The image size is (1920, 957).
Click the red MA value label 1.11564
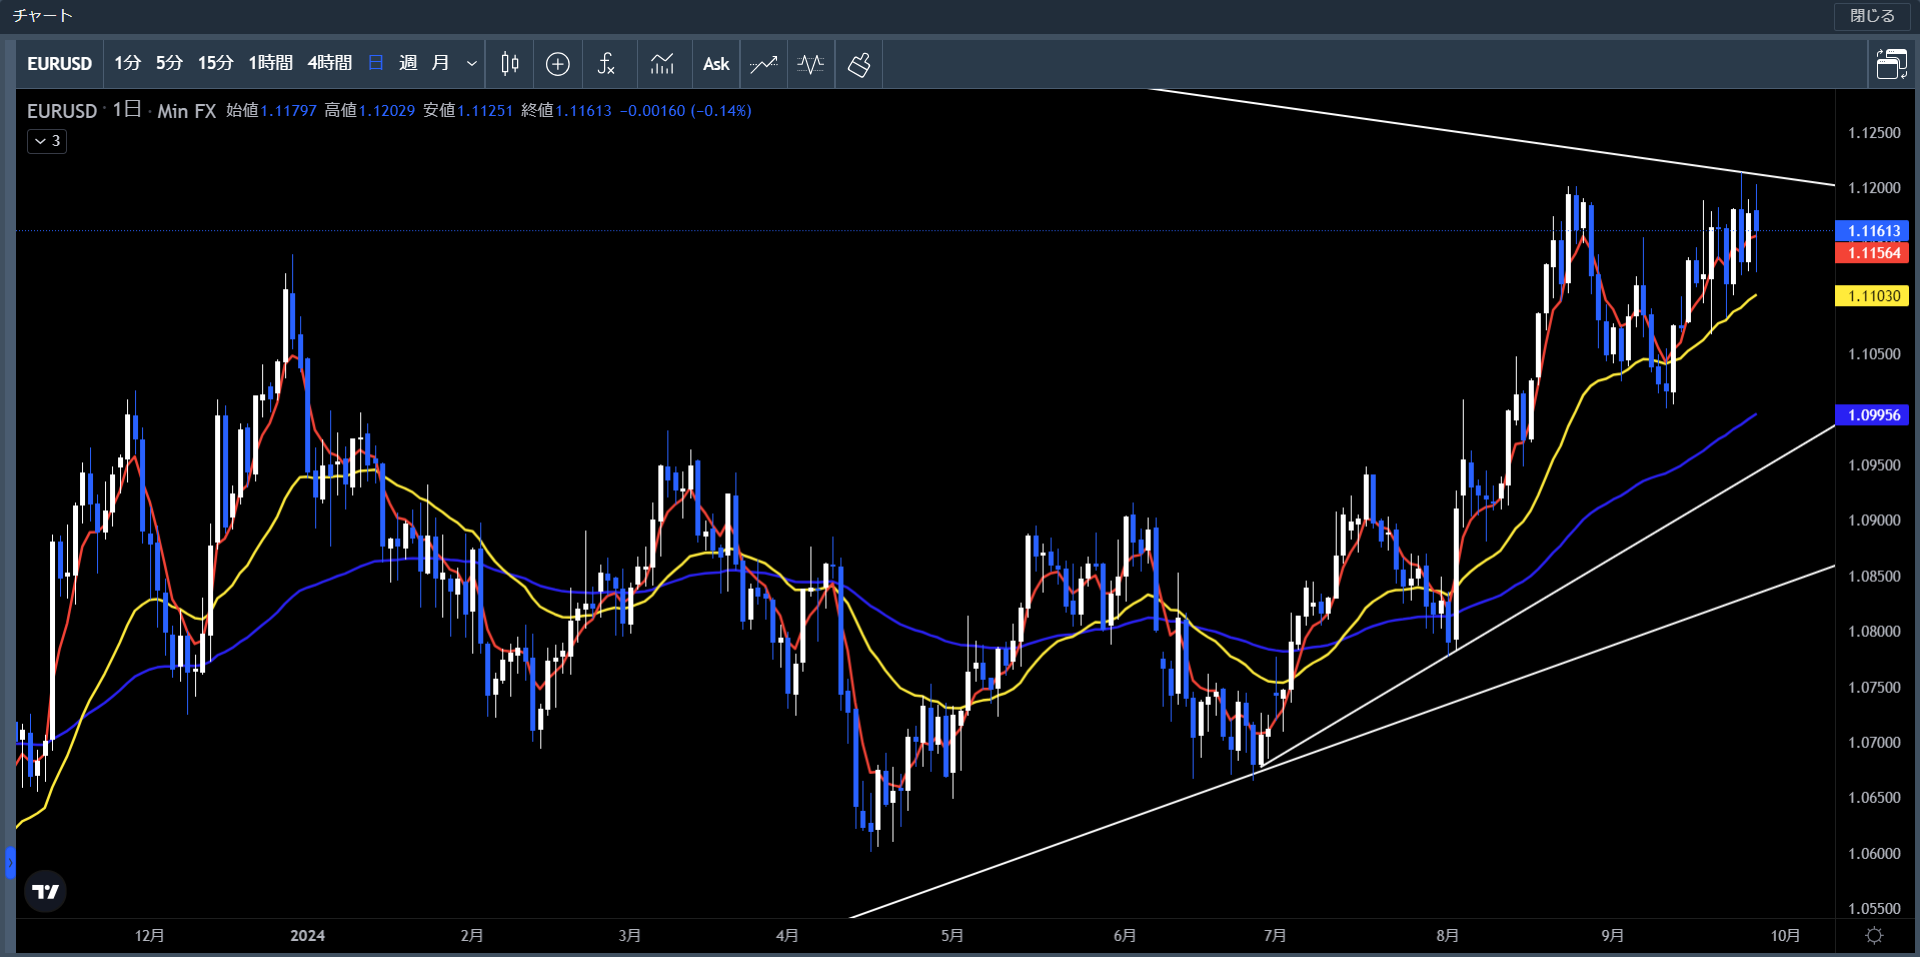[x=1872, y=253]
